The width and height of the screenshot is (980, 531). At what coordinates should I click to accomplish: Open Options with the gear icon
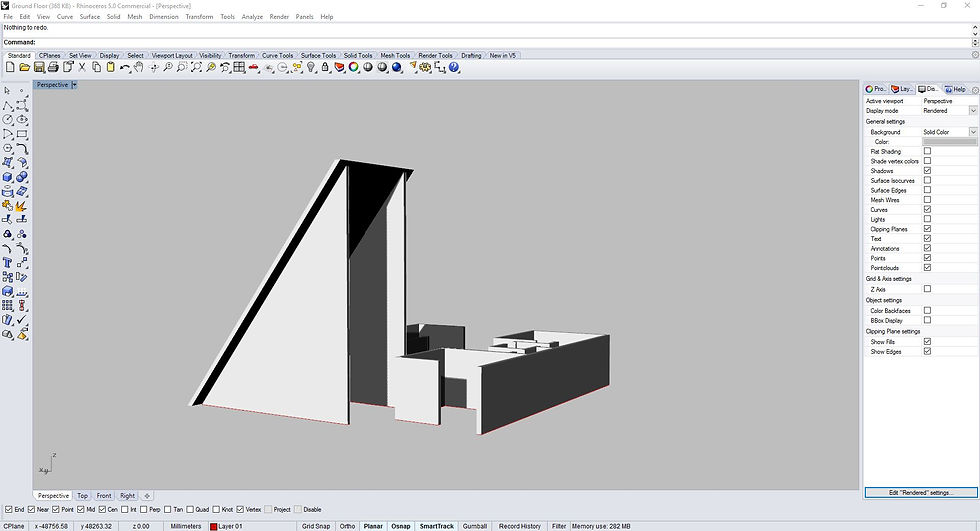coord(426,67)
